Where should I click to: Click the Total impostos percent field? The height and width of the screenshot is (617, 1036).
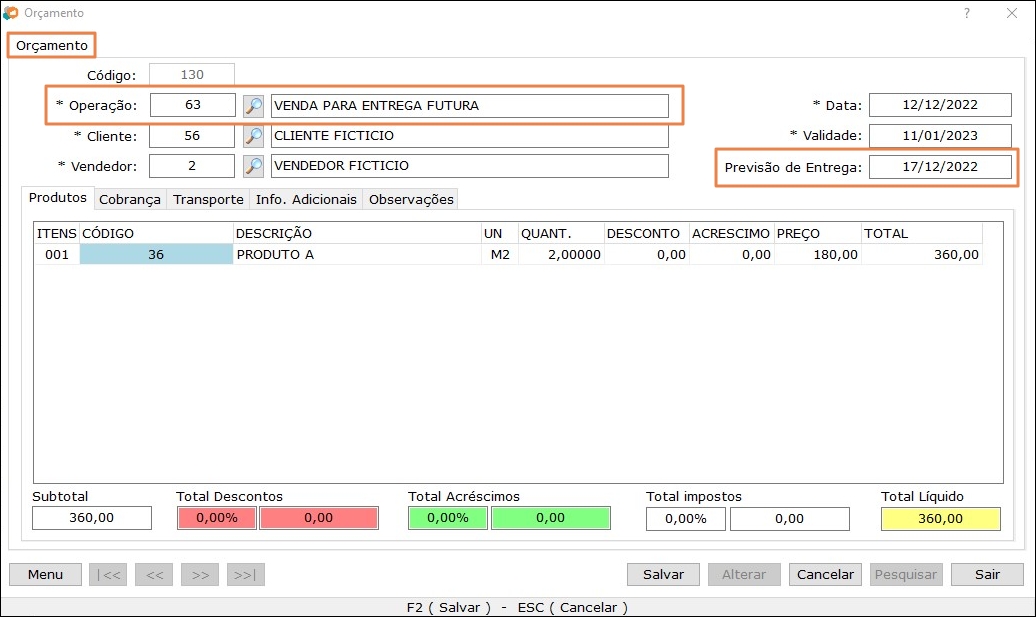[x=686, y=519]
